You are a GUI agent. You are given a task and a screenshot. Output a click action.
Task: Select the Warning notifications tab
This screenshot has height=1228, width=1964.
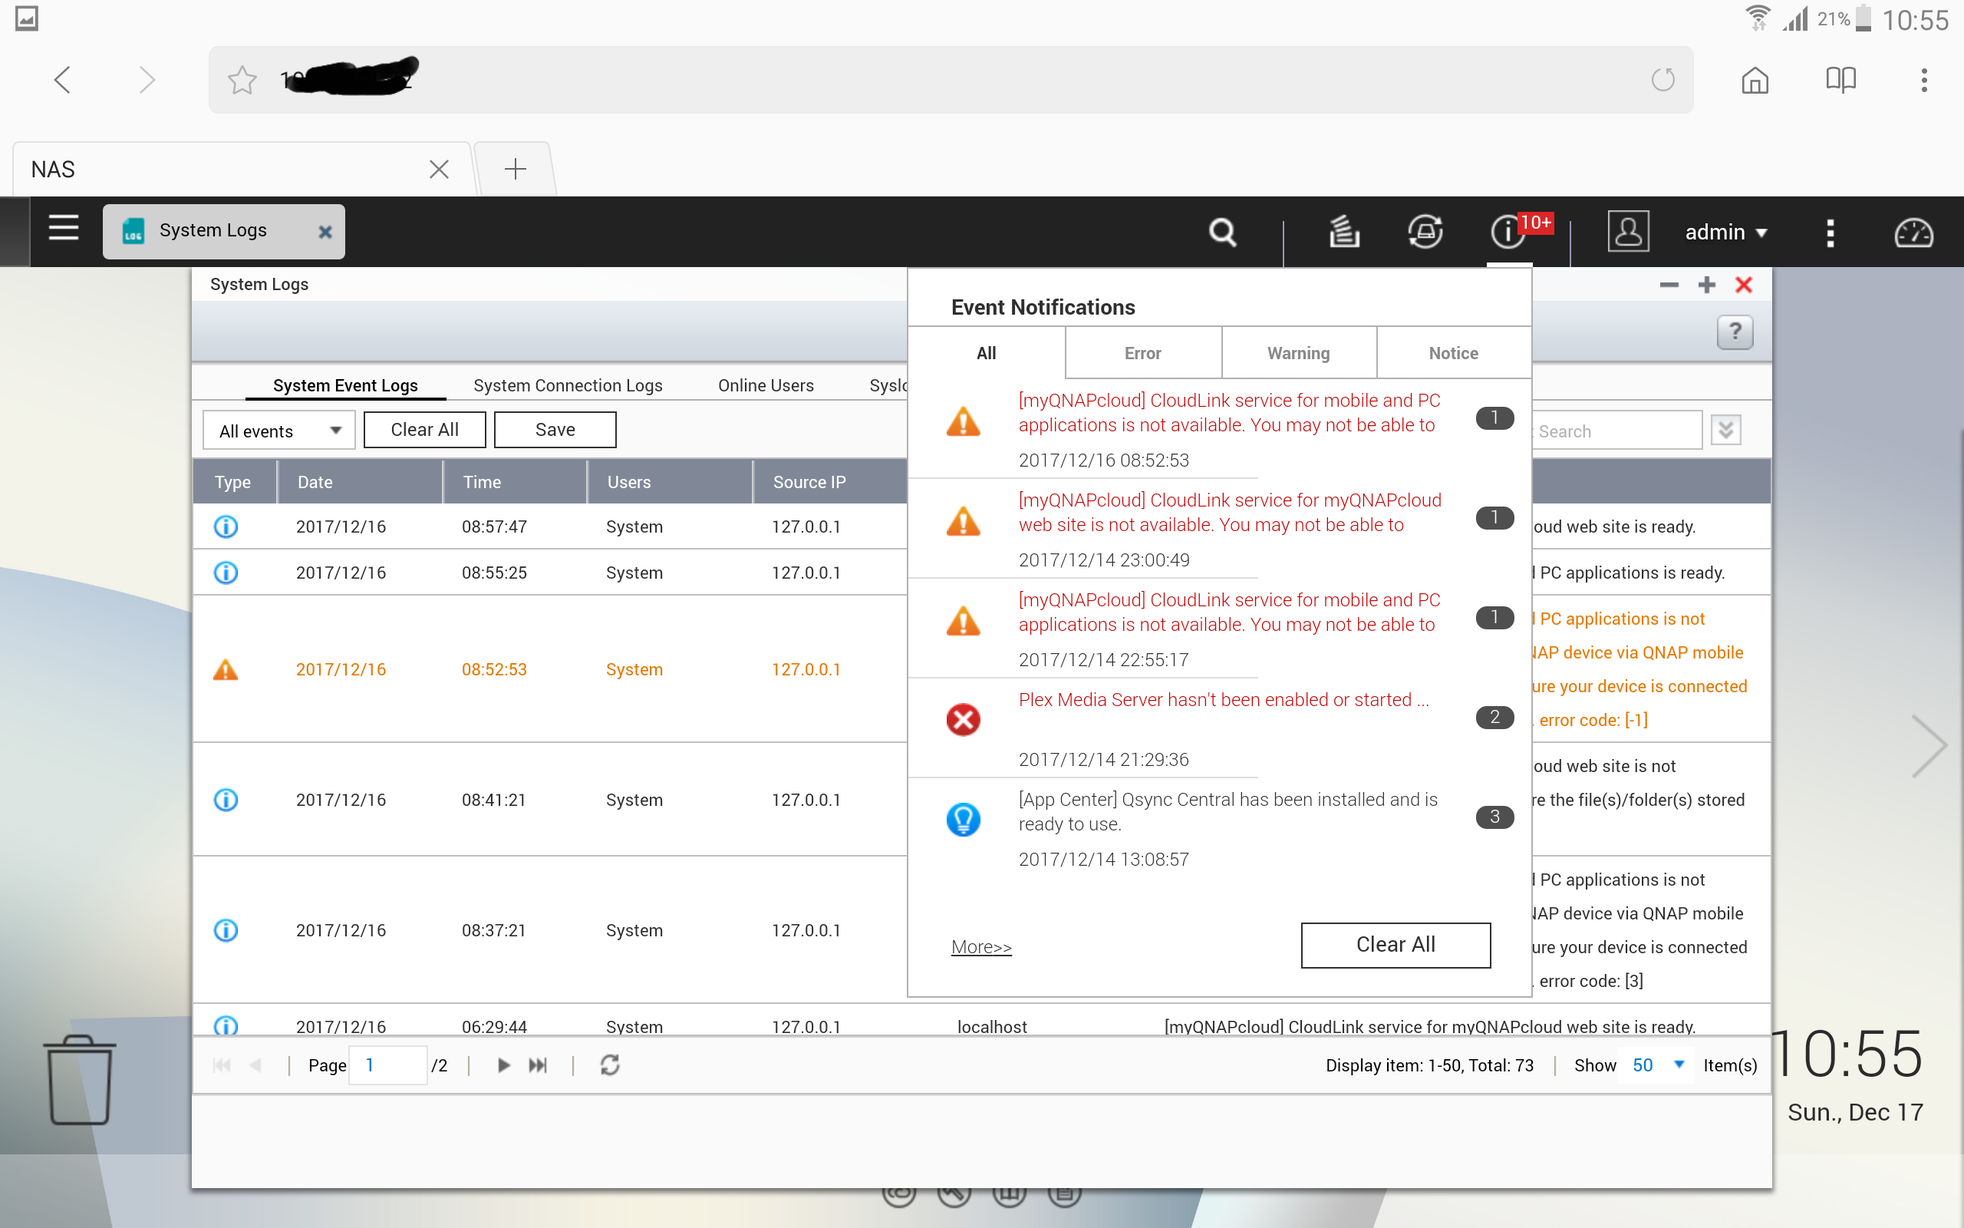click(1298, 353)
